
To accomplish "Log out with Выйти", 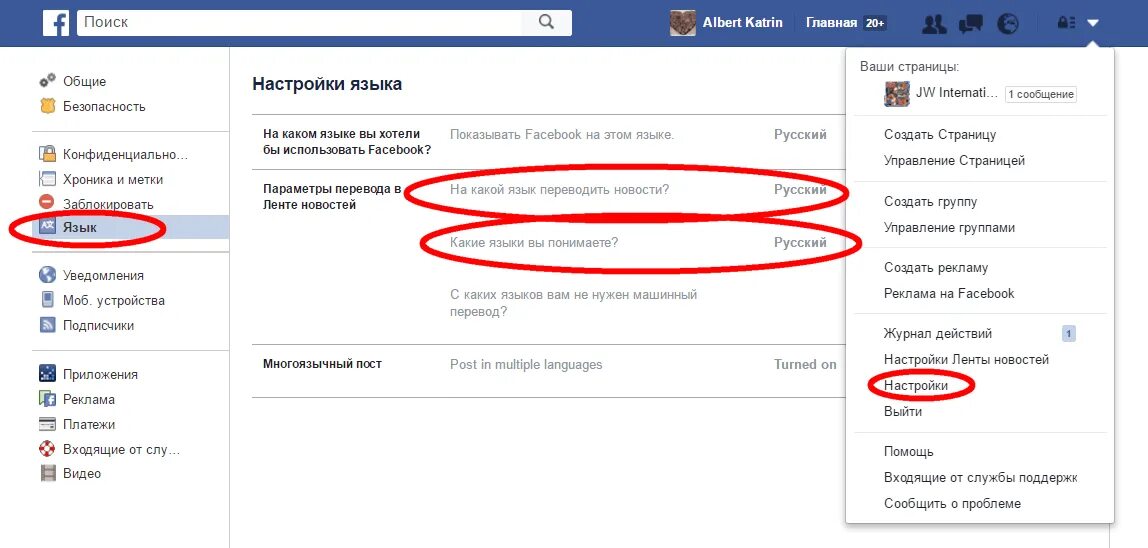I will tap(903, 412).
